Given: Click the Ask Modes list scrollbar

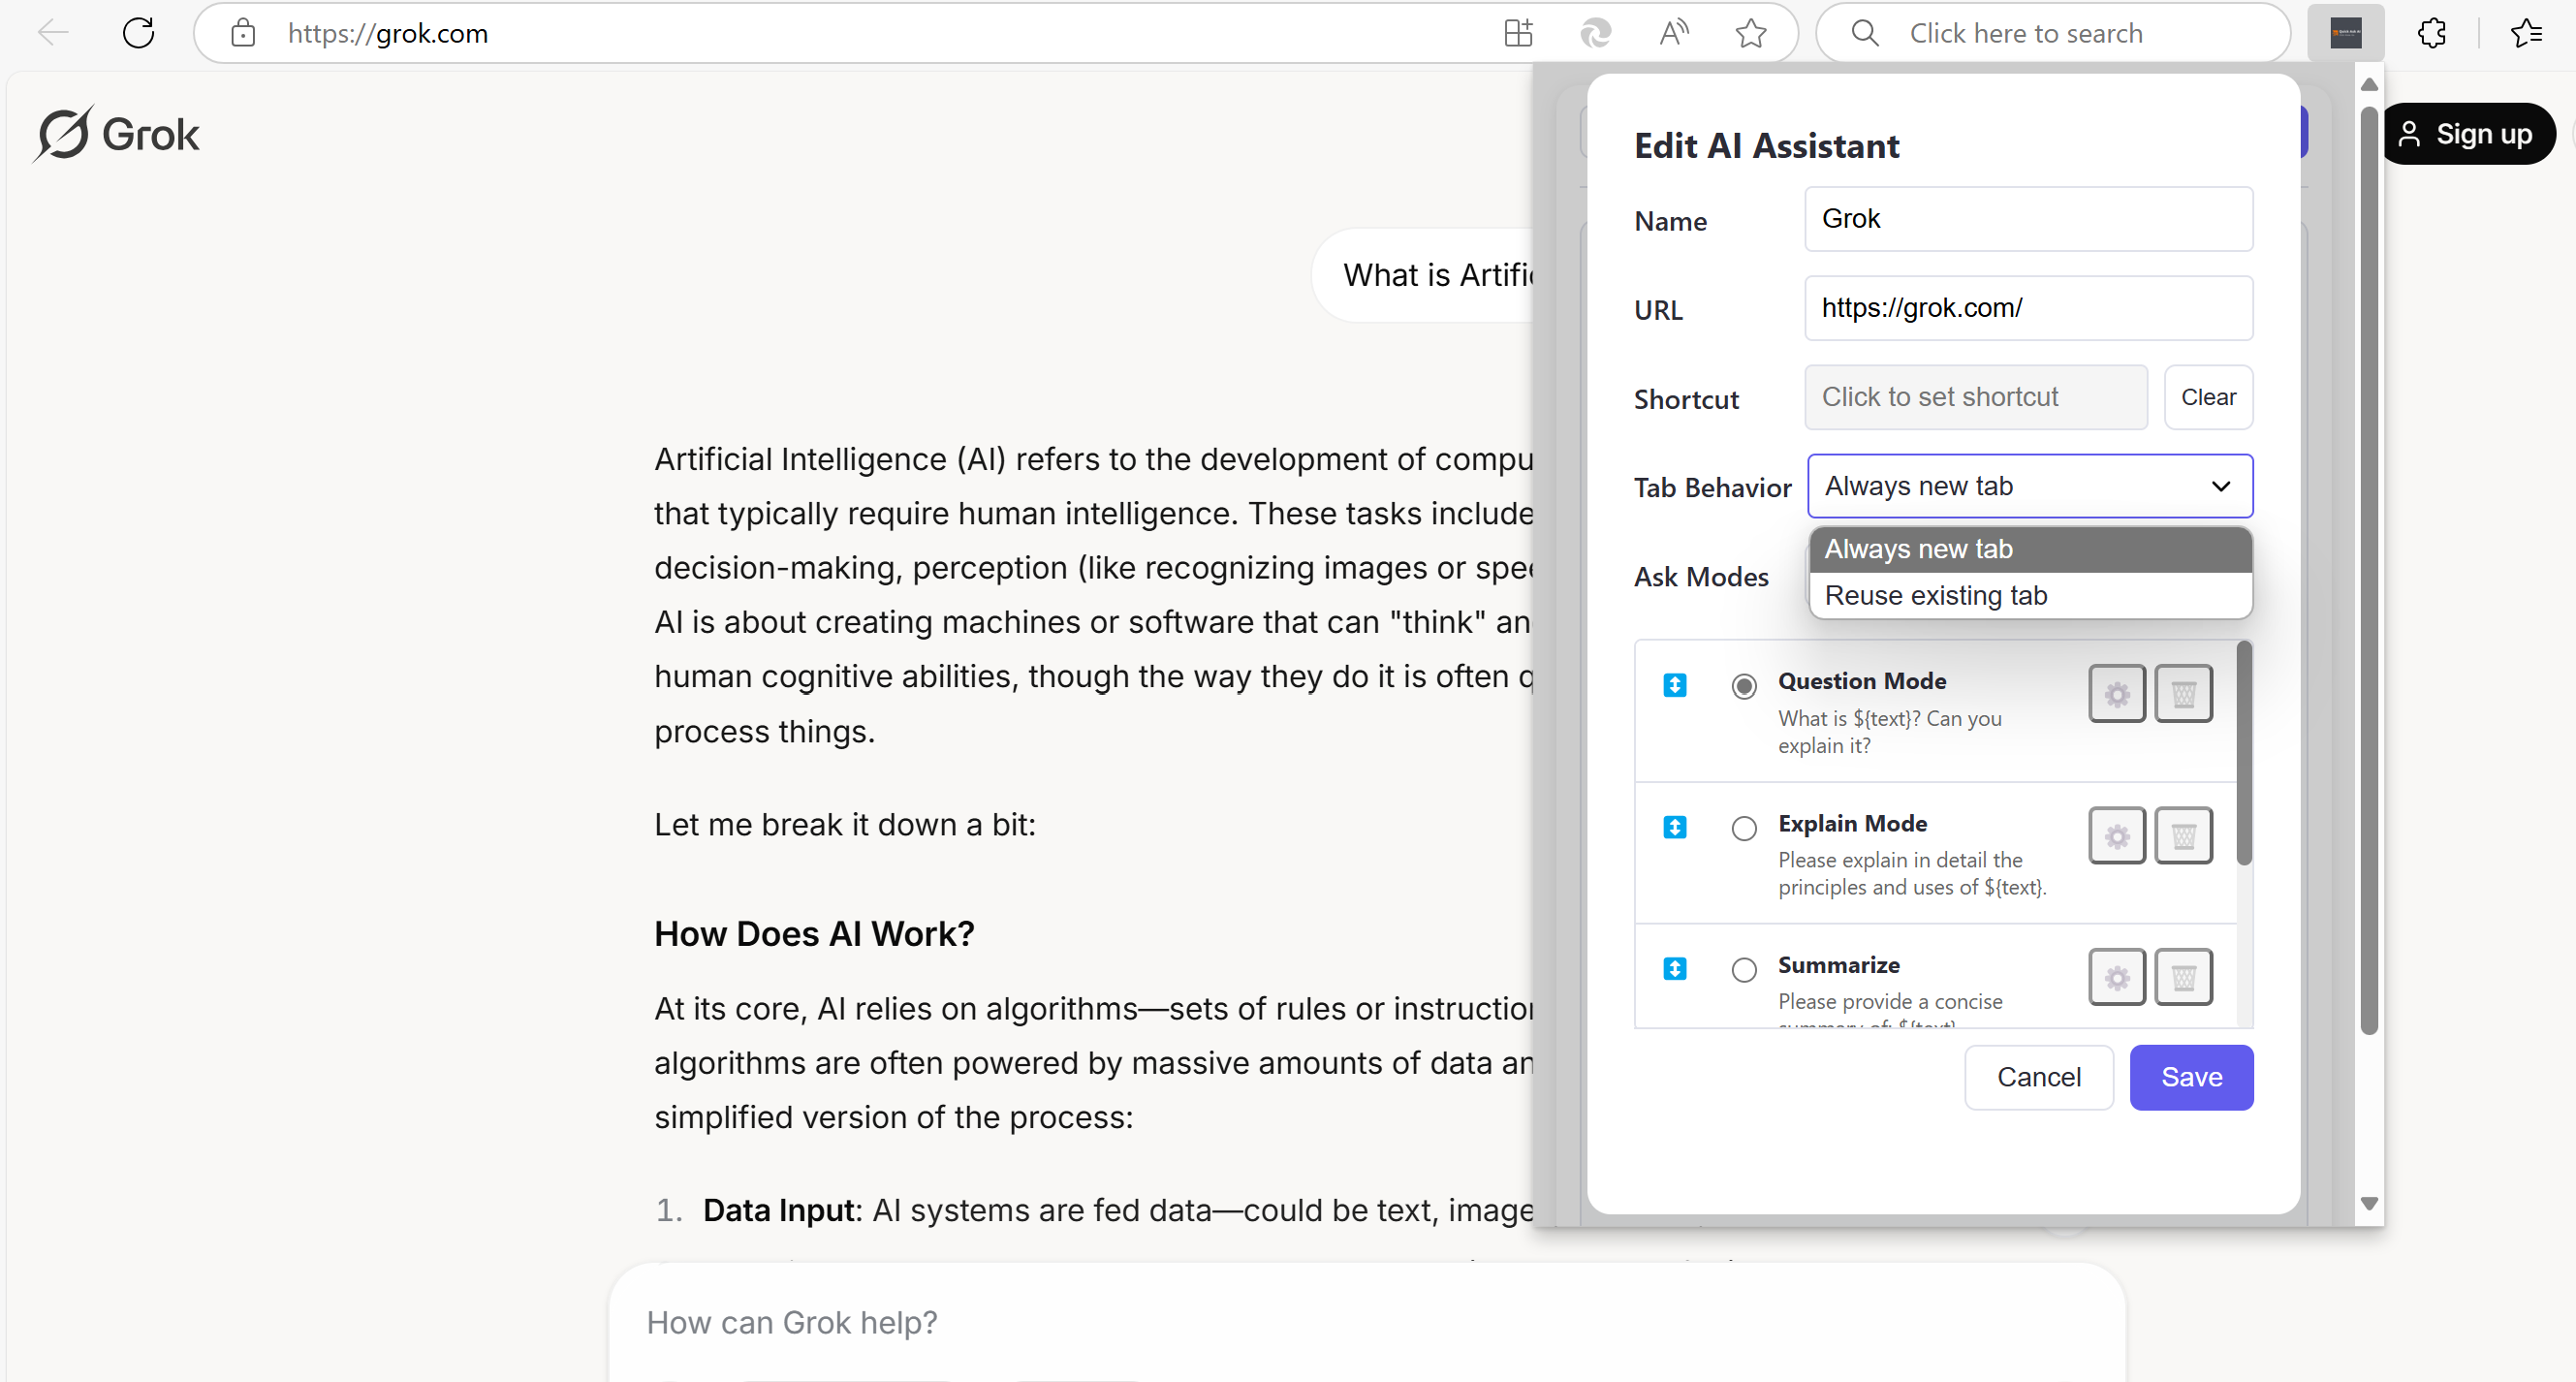Looking at the screenshot, I should click(x=2243, y=755).
